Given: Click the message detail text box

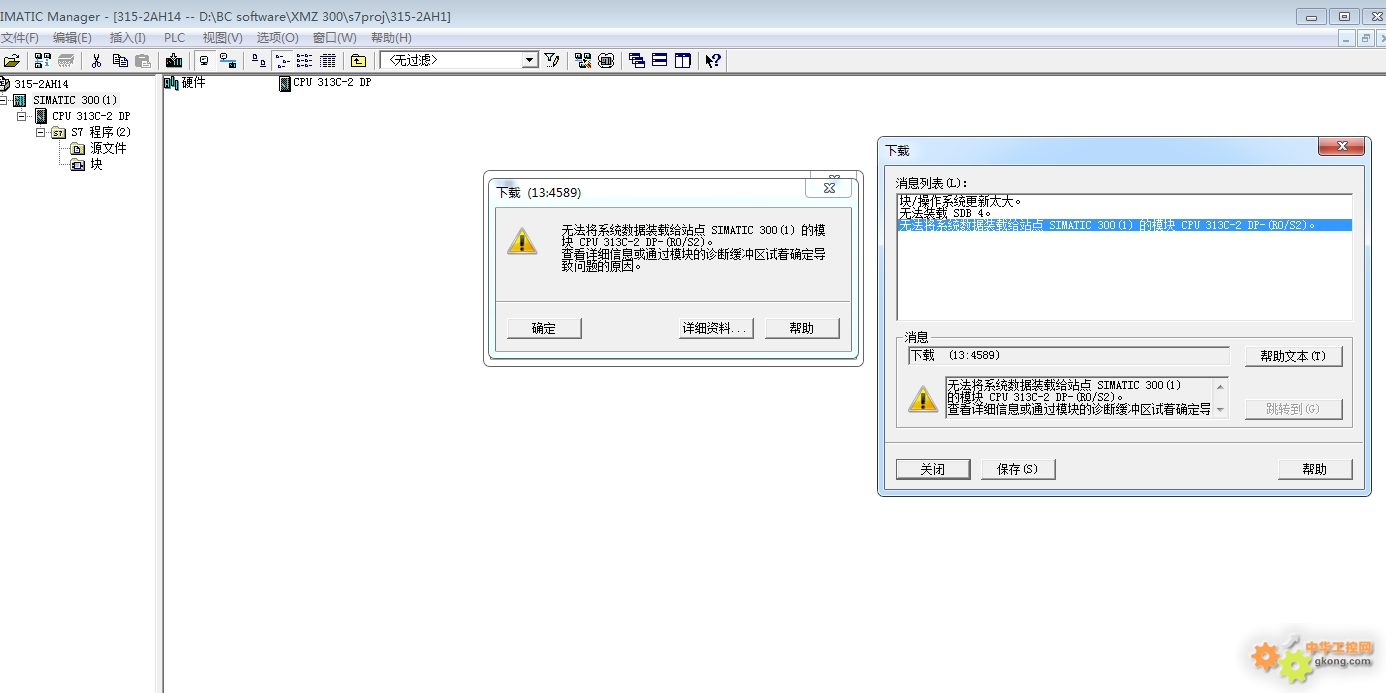Looking at the screenshot, I should pyautogui.click(x=1086, y=397).
